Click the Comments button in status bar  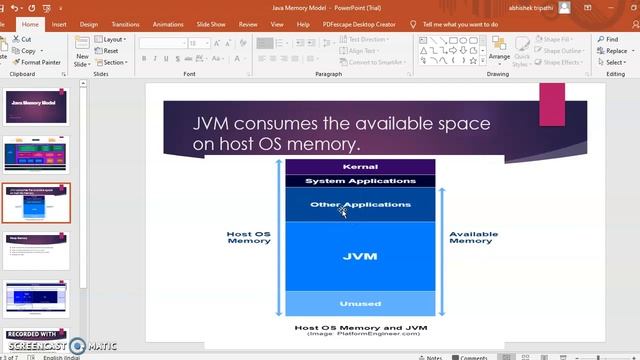click(469, 357)
